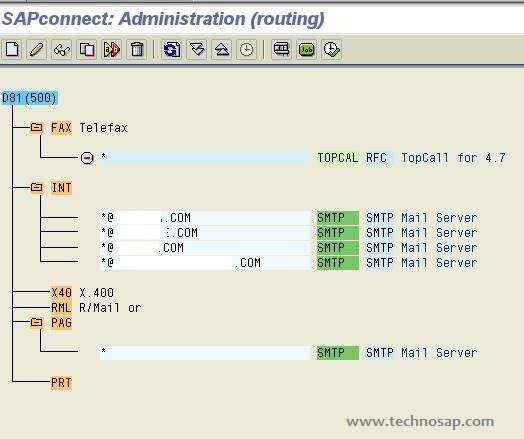Click the blue Refresh icon

click(171, 49)
